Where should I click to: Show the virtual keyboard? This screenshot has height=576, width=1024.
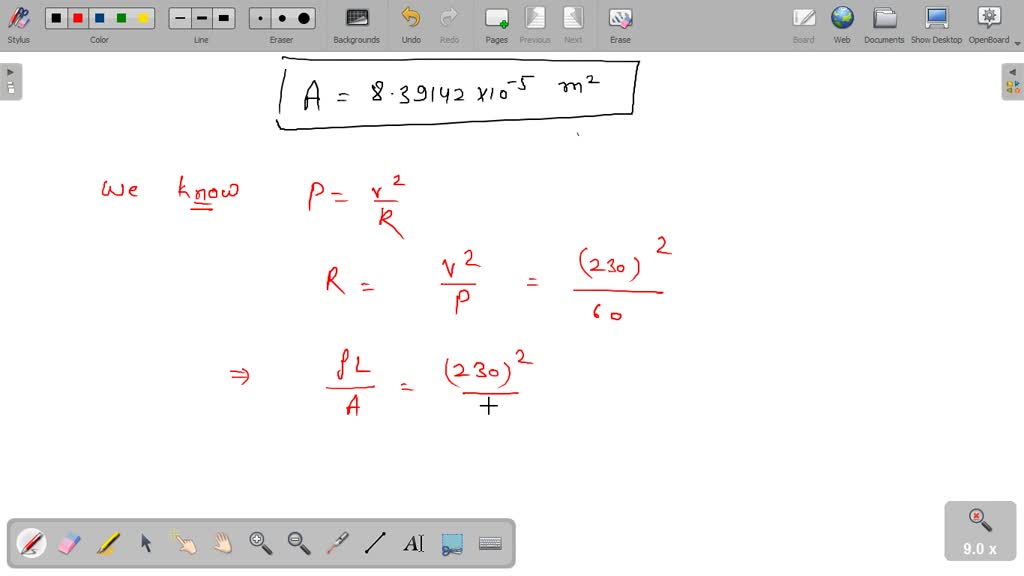490,543
